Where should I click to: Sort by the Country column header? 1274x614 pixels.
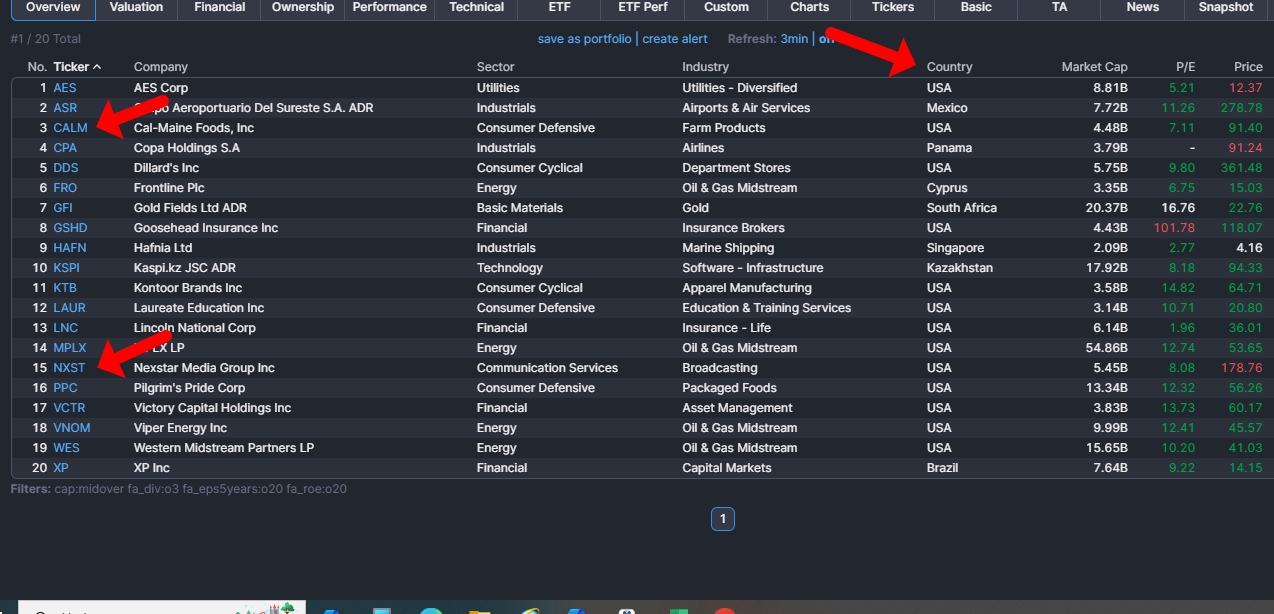click(949, 67)
